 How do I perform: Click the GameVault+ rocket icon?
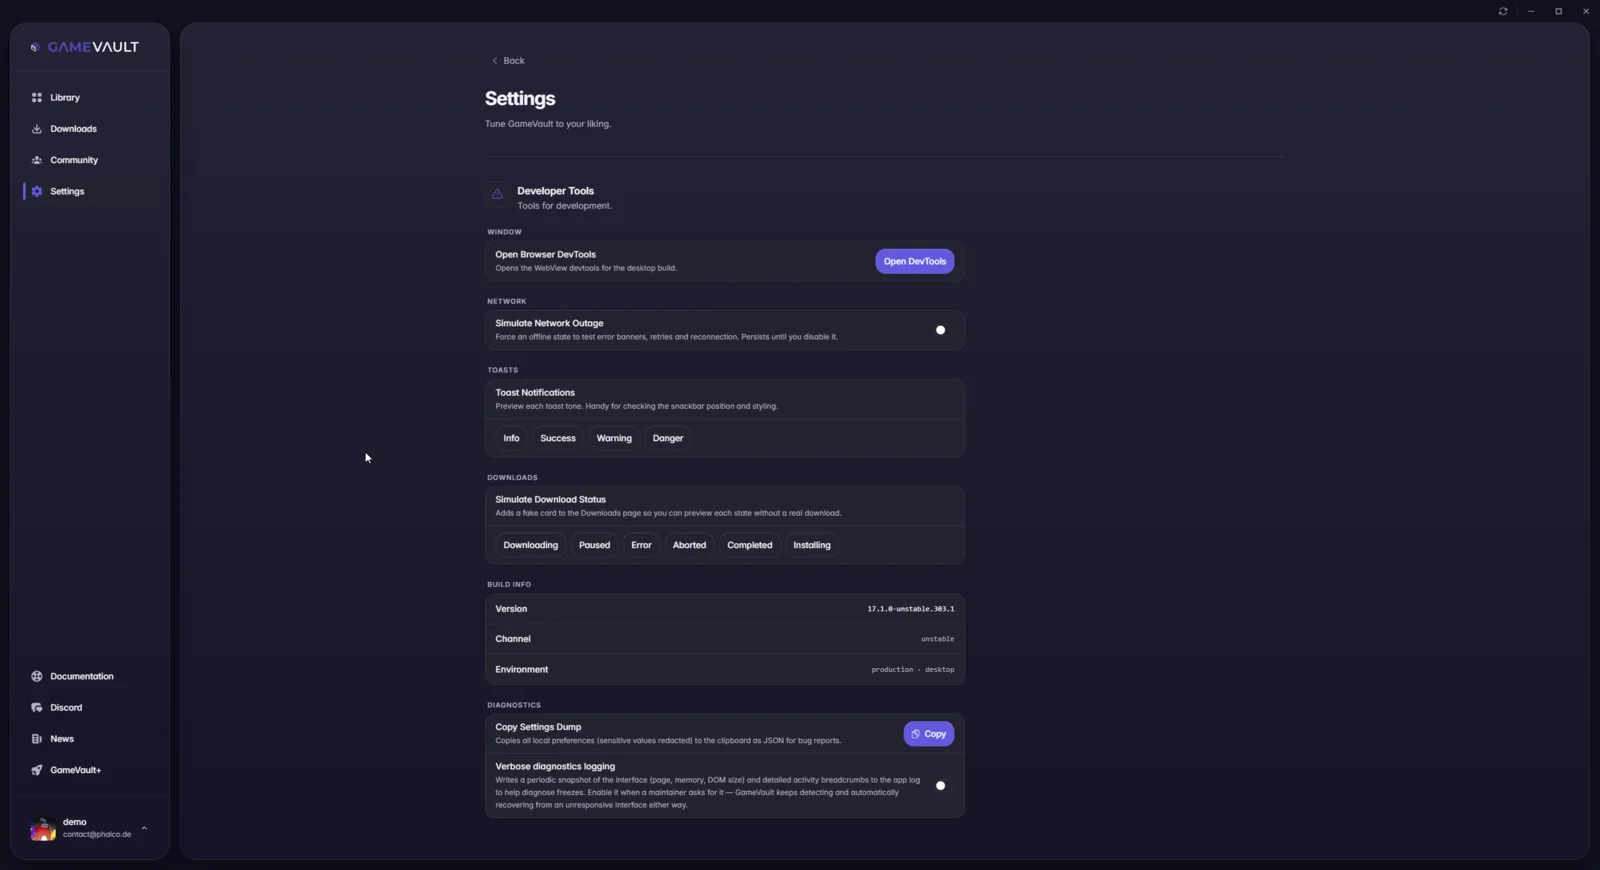coord(37,770)
